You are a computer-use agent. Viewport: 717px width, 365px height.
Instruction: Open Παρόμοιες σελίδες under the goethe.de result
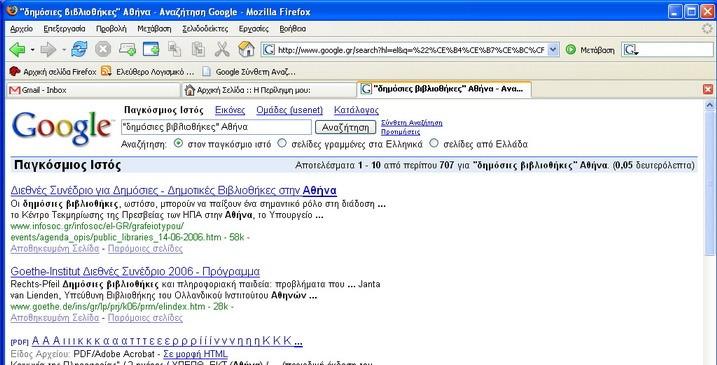145,317
